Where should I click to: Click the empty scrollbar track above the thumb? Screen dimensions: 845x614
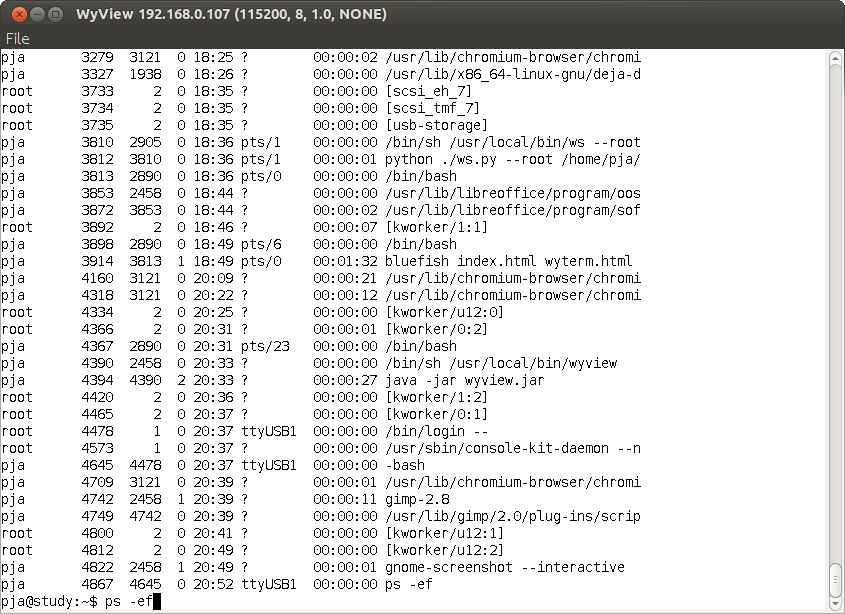coord(836,300)
